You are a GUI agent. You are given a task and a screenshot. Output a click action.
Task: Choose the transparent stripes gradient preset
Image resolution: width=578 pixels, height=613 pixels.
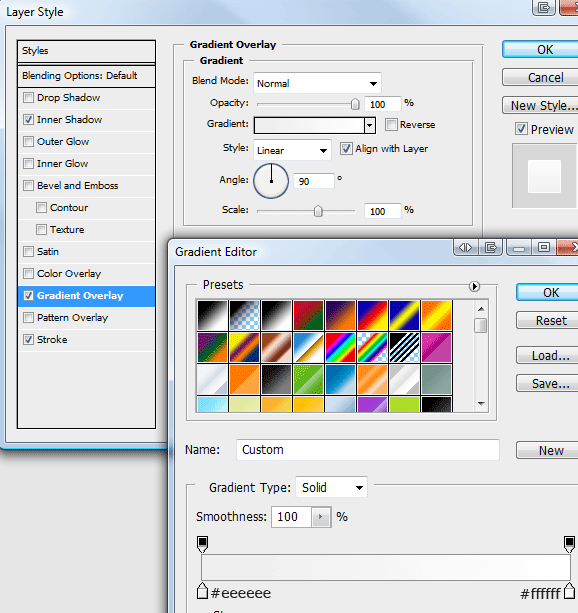coord(404,347)
